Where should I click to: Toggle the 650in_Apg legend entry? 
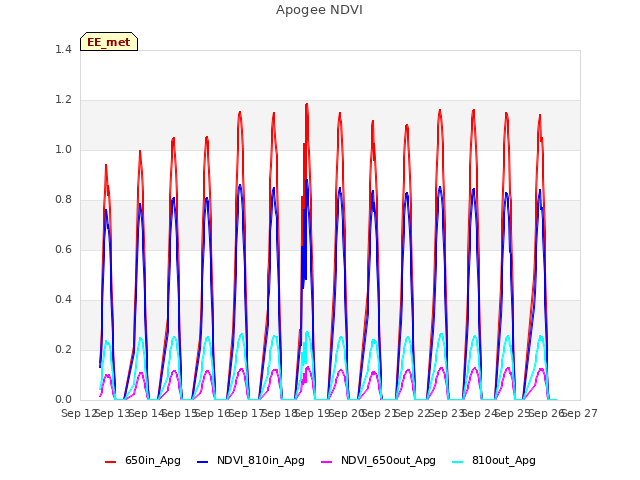(143, 460)
